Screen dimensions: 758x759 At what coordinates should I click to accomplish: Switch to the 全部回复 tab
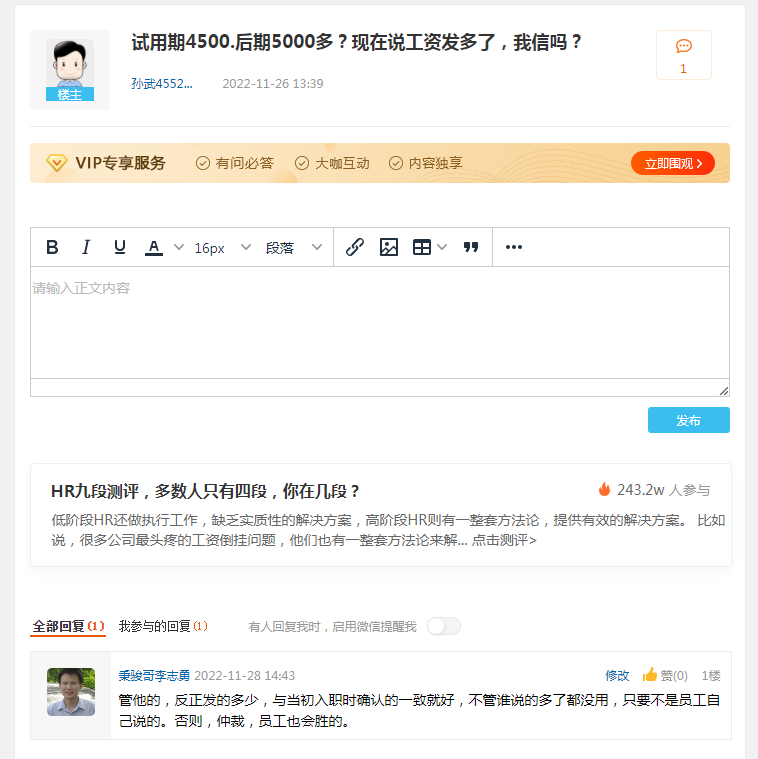pyautogui.click(x=67, y=626)
